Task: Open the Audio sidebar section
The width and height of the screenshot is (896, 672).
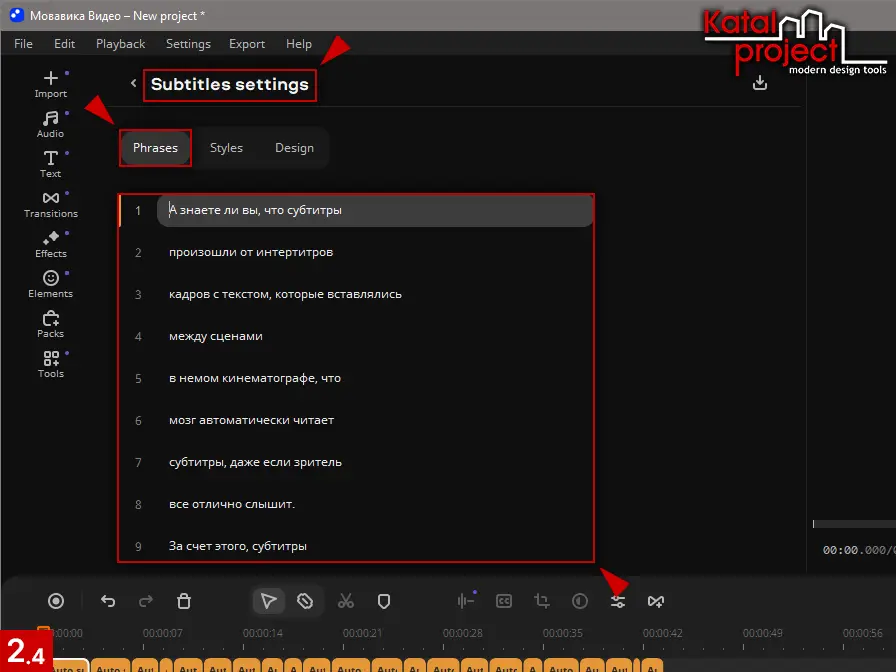Action: point(51,124)
